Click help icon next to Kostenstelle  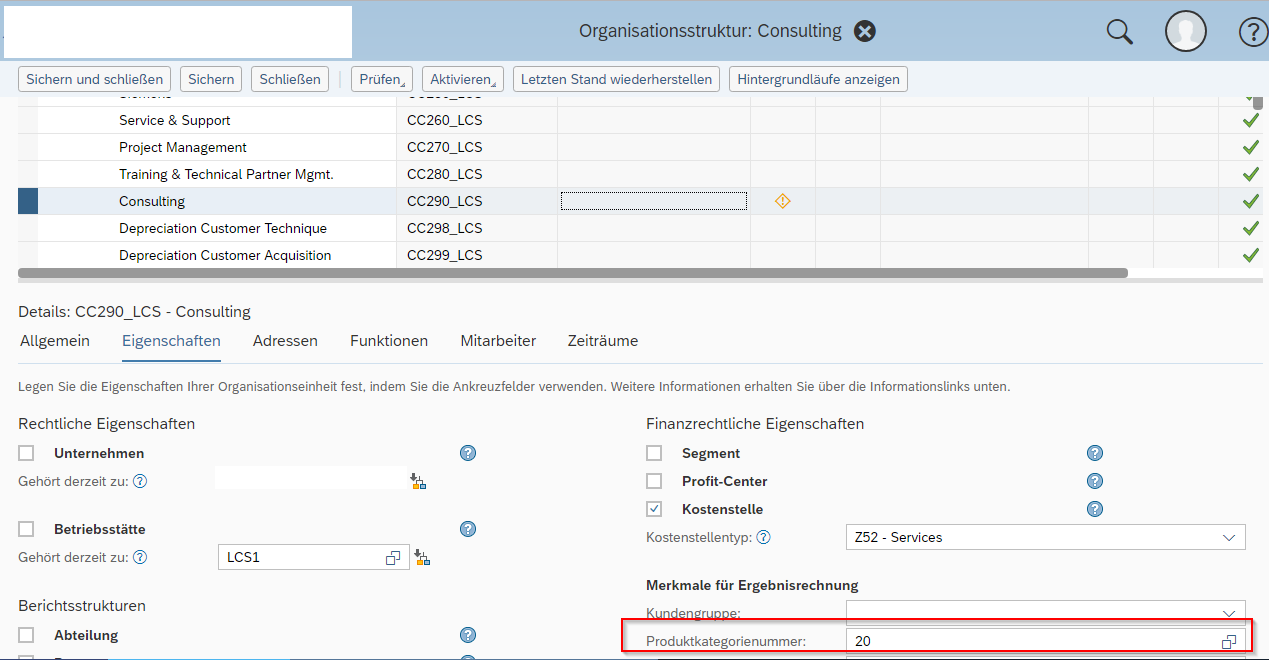[x=1095, y=509]
